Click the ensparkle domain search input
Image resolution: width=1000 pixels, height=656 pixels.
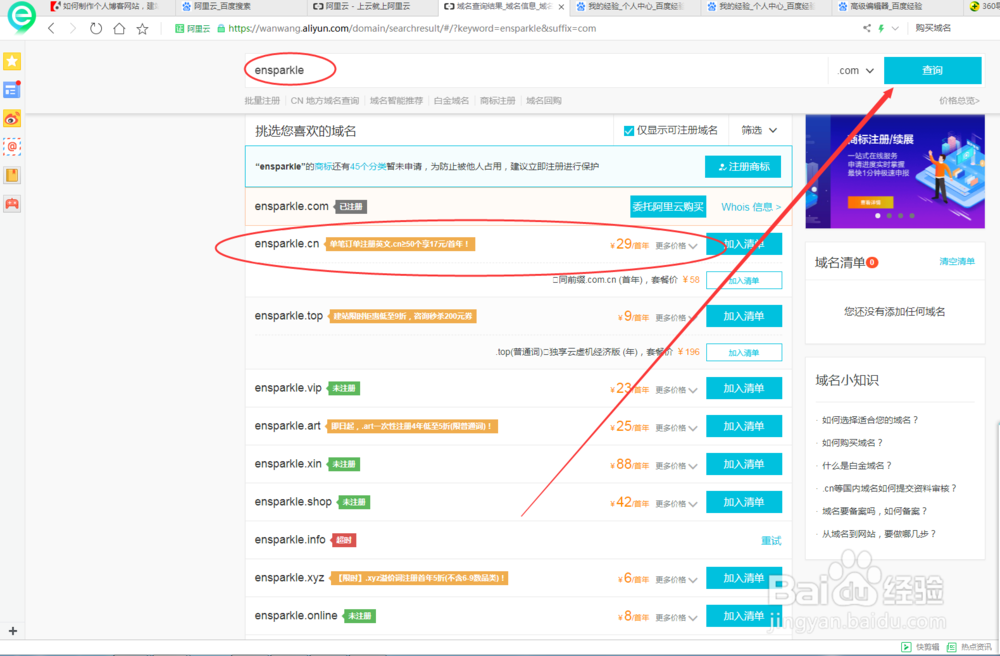tap(536, 70)
